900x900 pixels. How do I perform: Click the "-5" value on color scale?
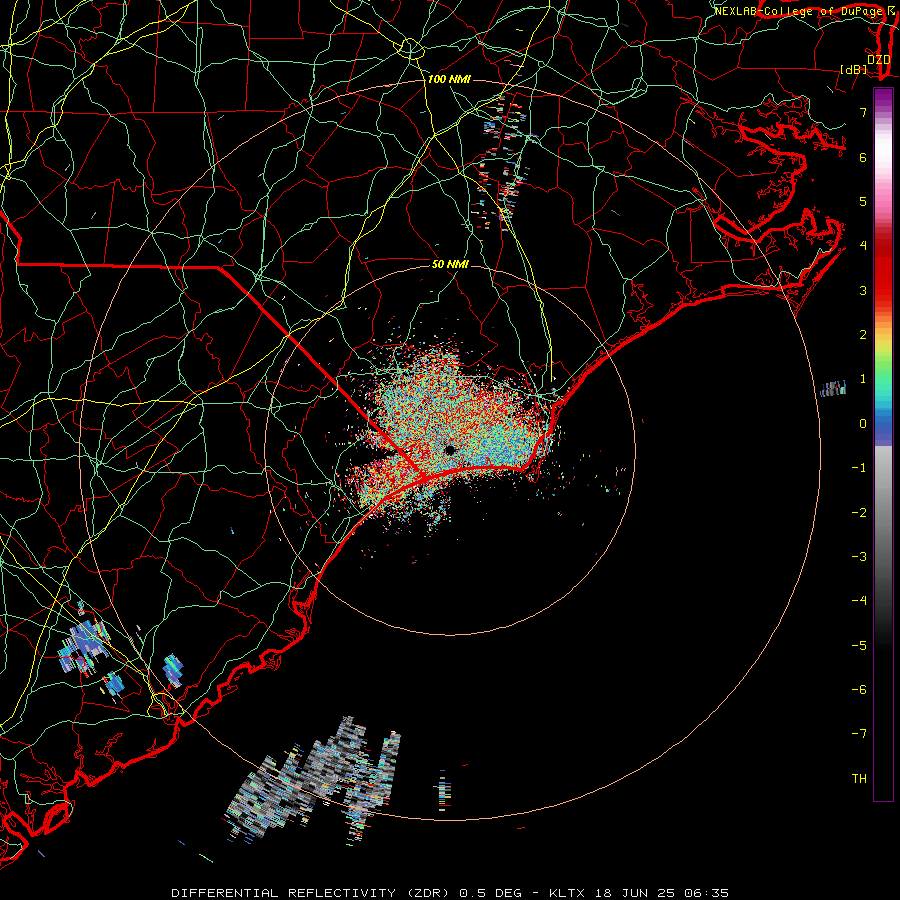[859, 645]
